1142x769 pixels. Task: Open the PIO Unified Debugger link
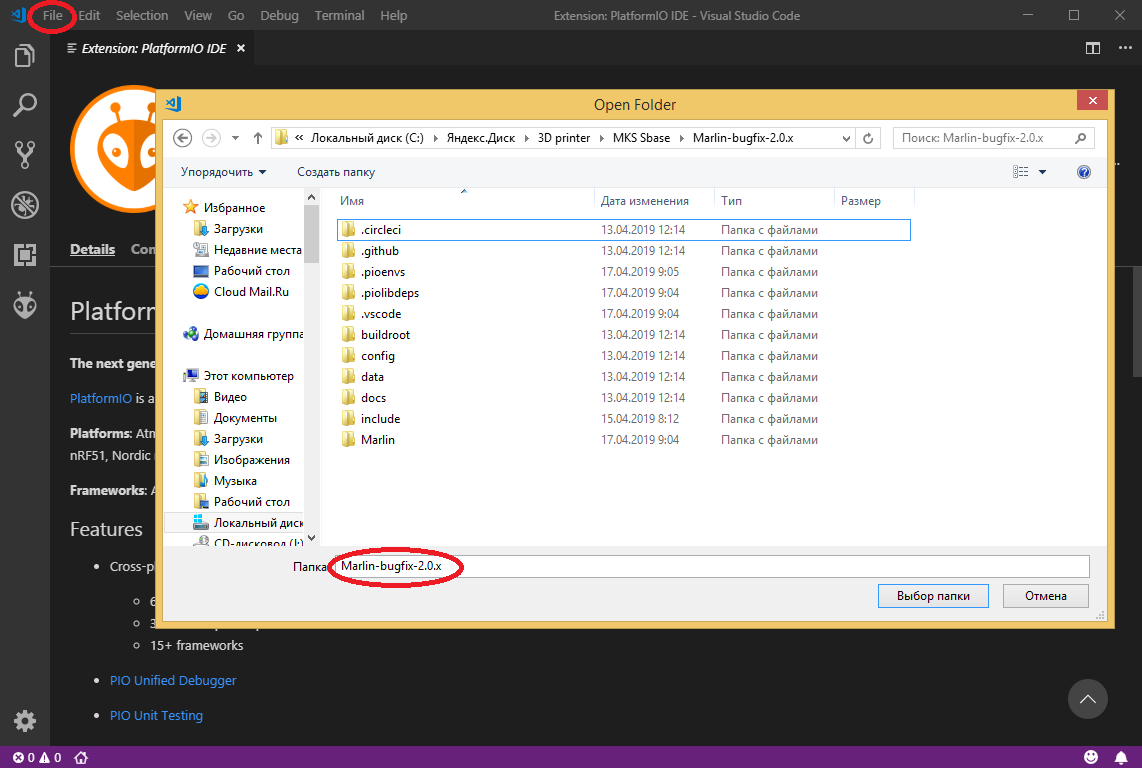[173, 680]
